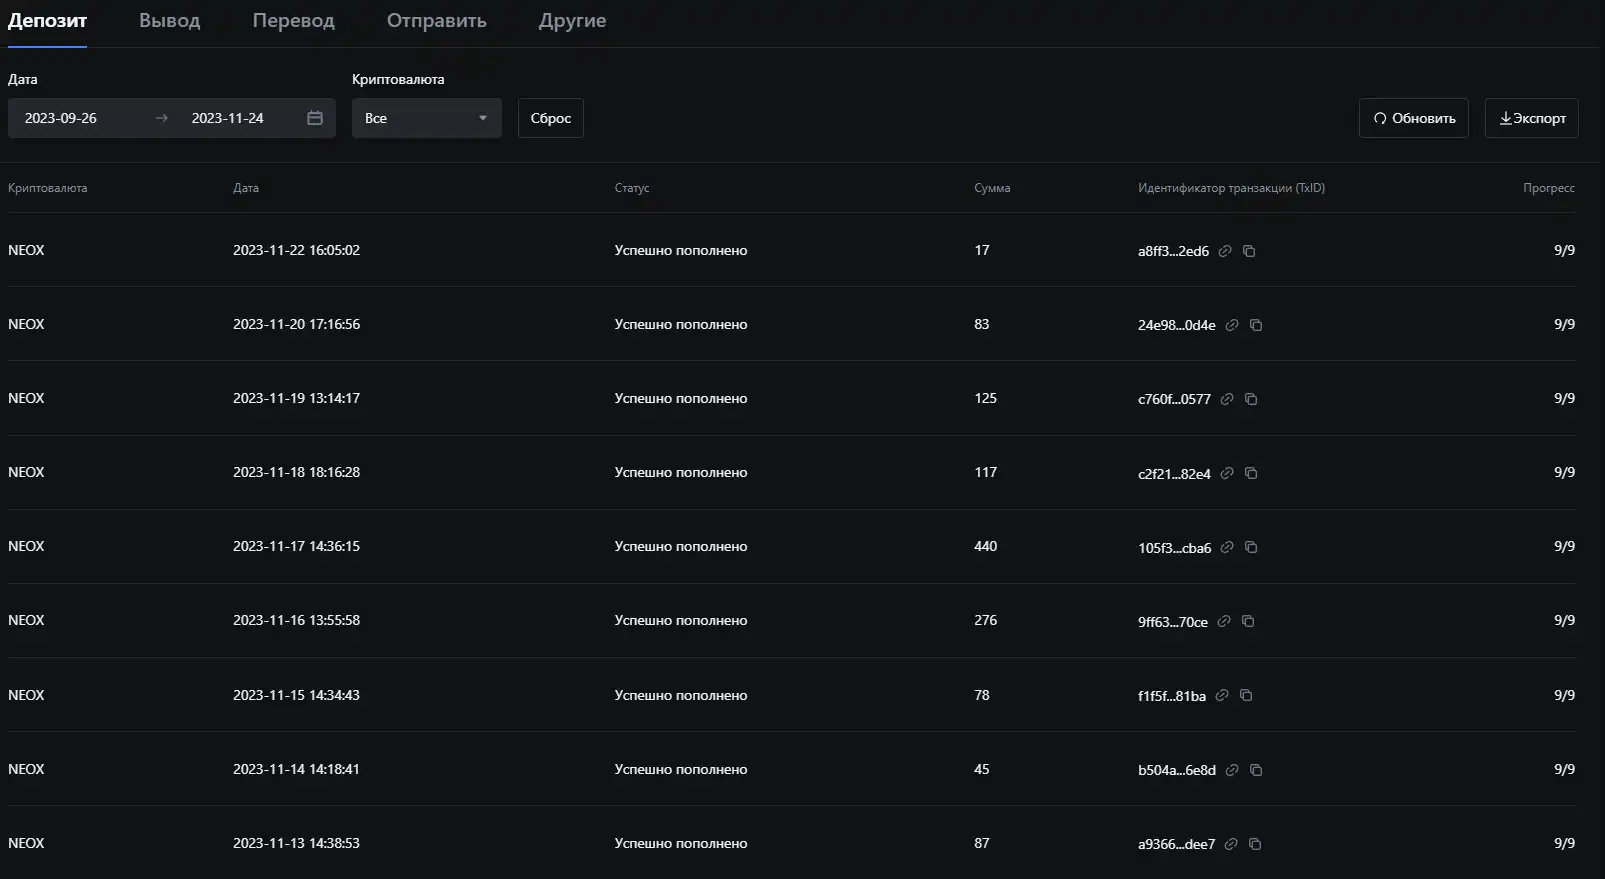Copy transaction ID c760f...0577
Image resolution: width=1605 pixels, height=879 pixels.
1251,399
